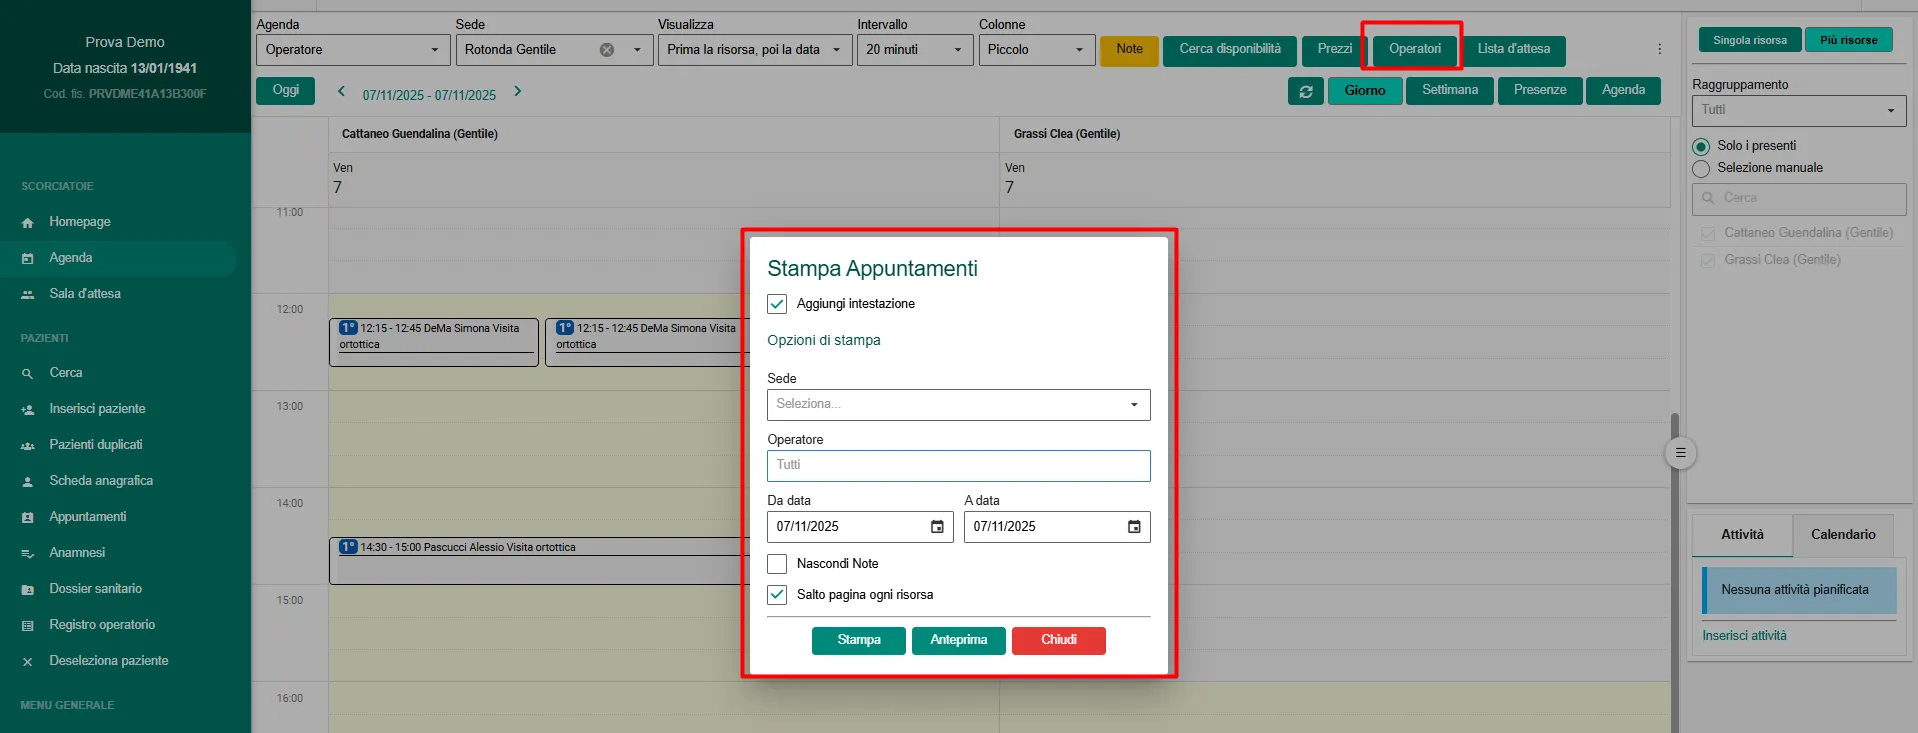
Task: Switch to the Calendario tab
Action: [1842, 535]
